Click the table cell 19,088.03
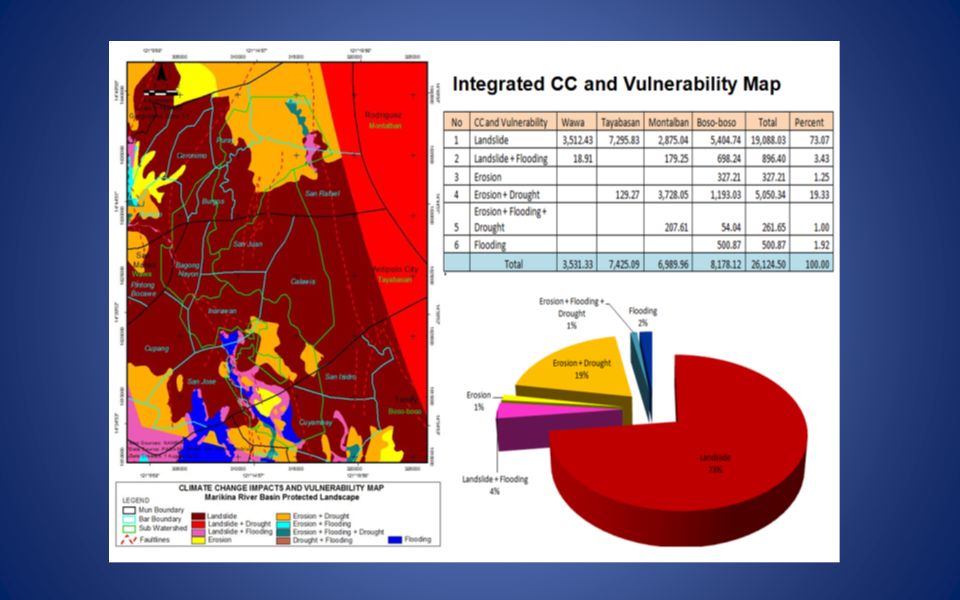This screenshot has height=600, width=960. [768, 140]
